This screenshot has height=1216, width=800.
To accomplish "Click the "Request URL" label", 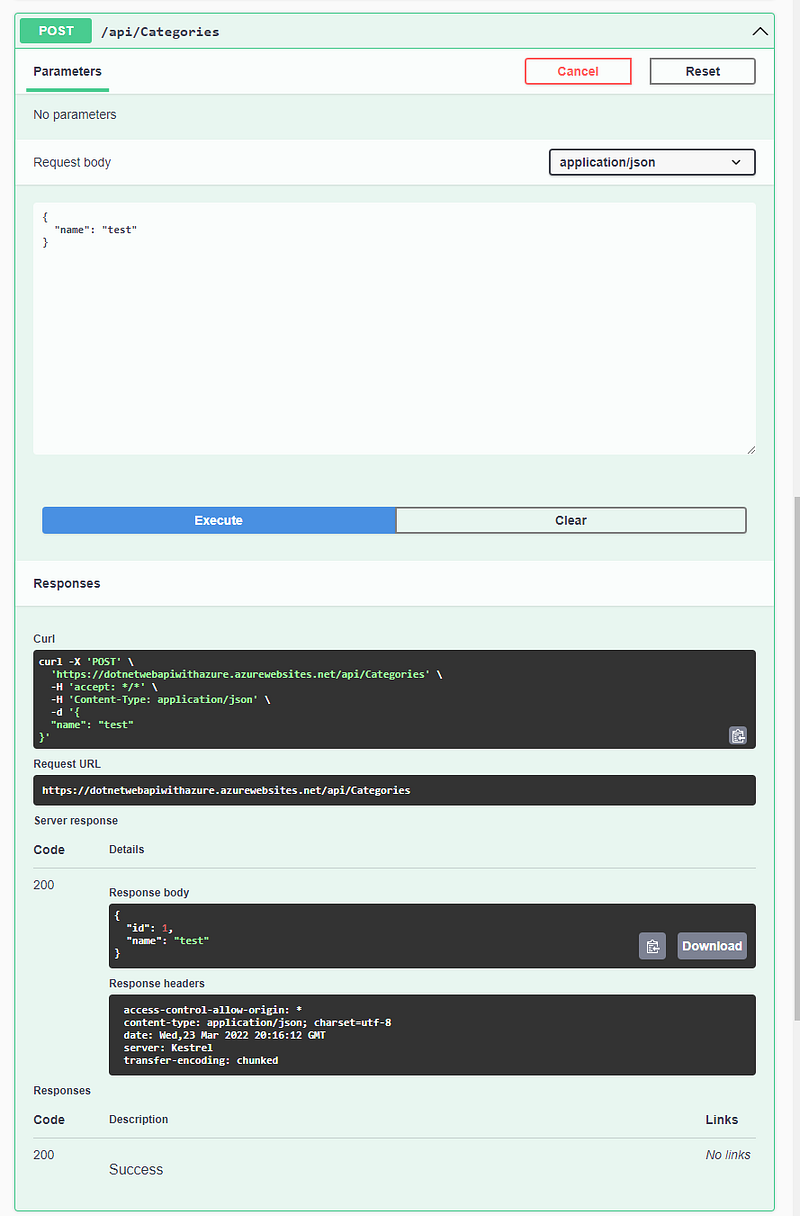I will (x=67, y=764).
